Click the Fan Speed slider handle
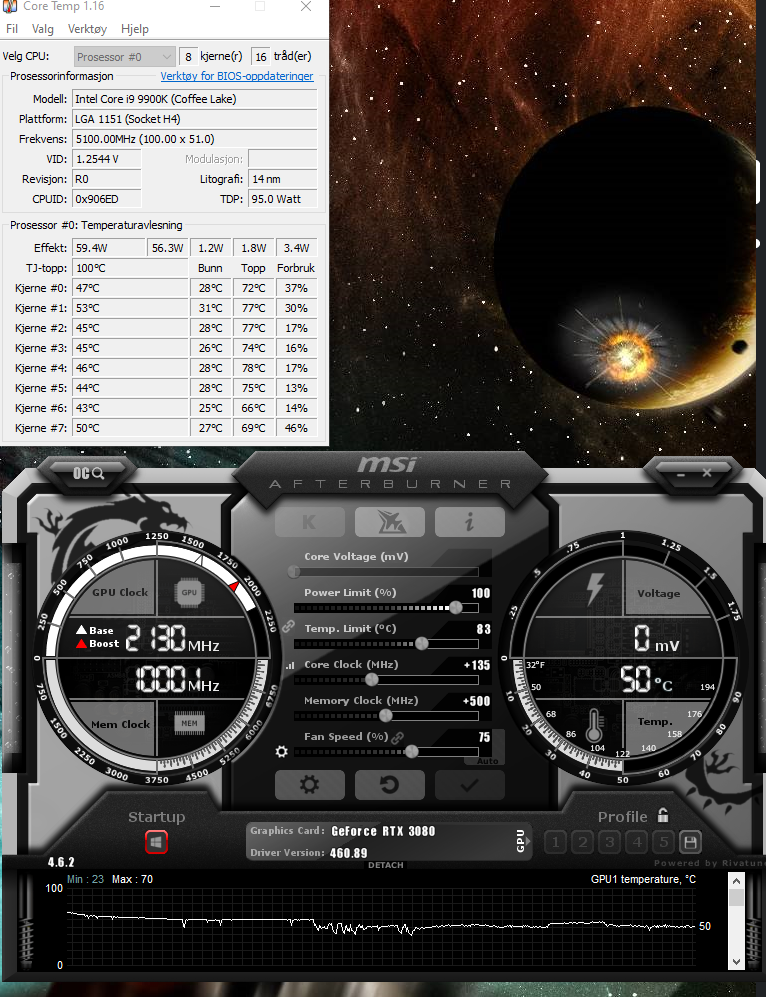766x997 pixels. 411,752
